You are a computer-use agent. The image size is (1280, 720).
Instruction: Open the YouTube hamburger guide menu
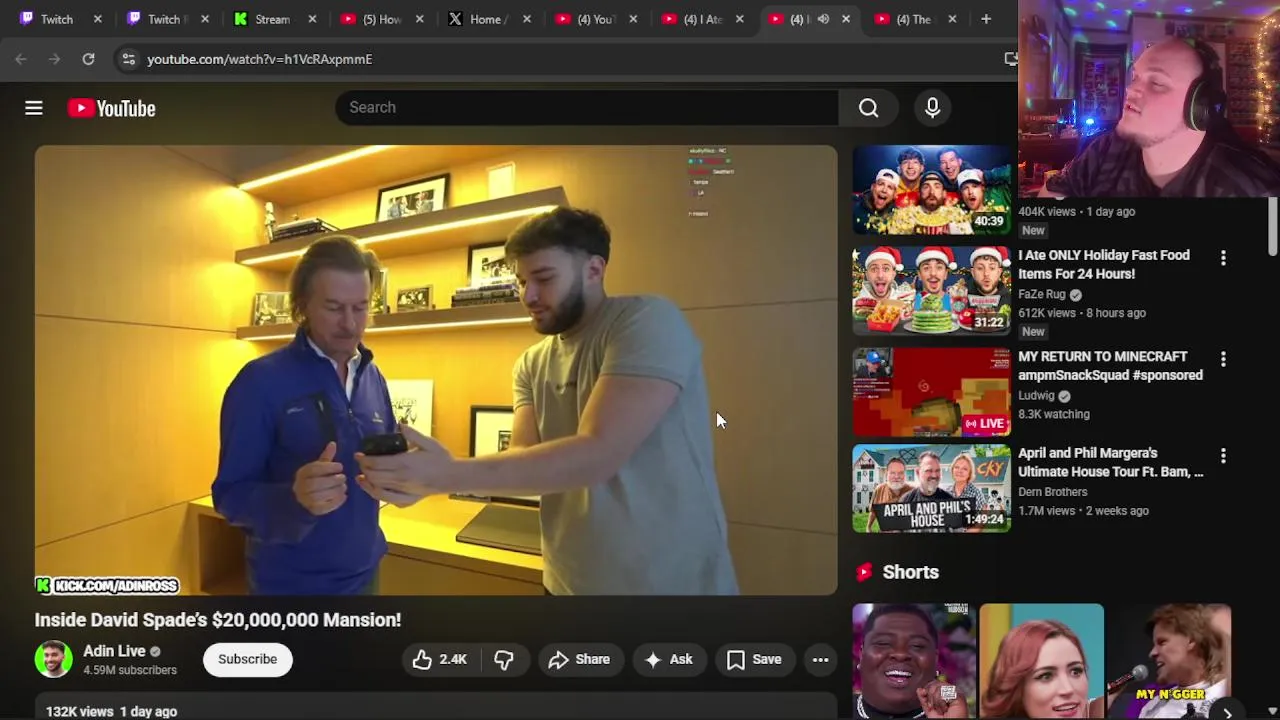tap(34, 108)
